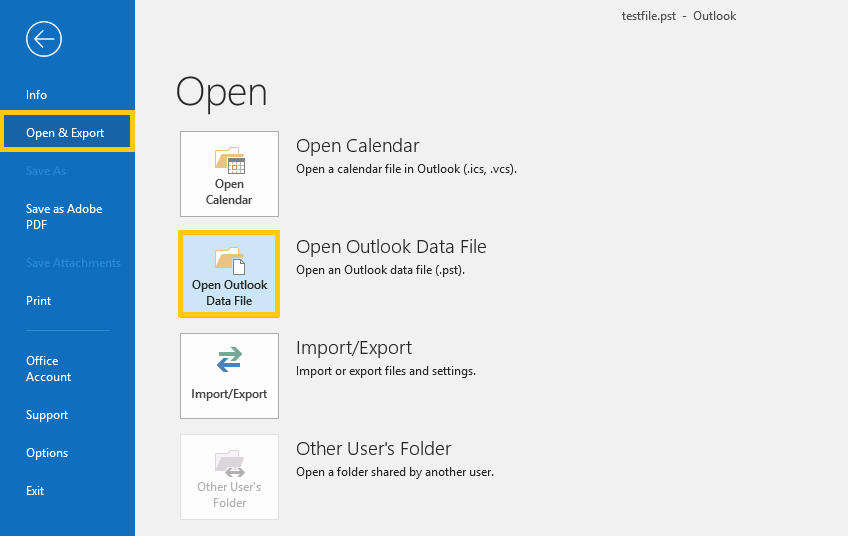The width and height of the screenshot is (848, 536).
Task: Click the Import/Export heading text
Action: pyautogui.click(x=354, y=348)
